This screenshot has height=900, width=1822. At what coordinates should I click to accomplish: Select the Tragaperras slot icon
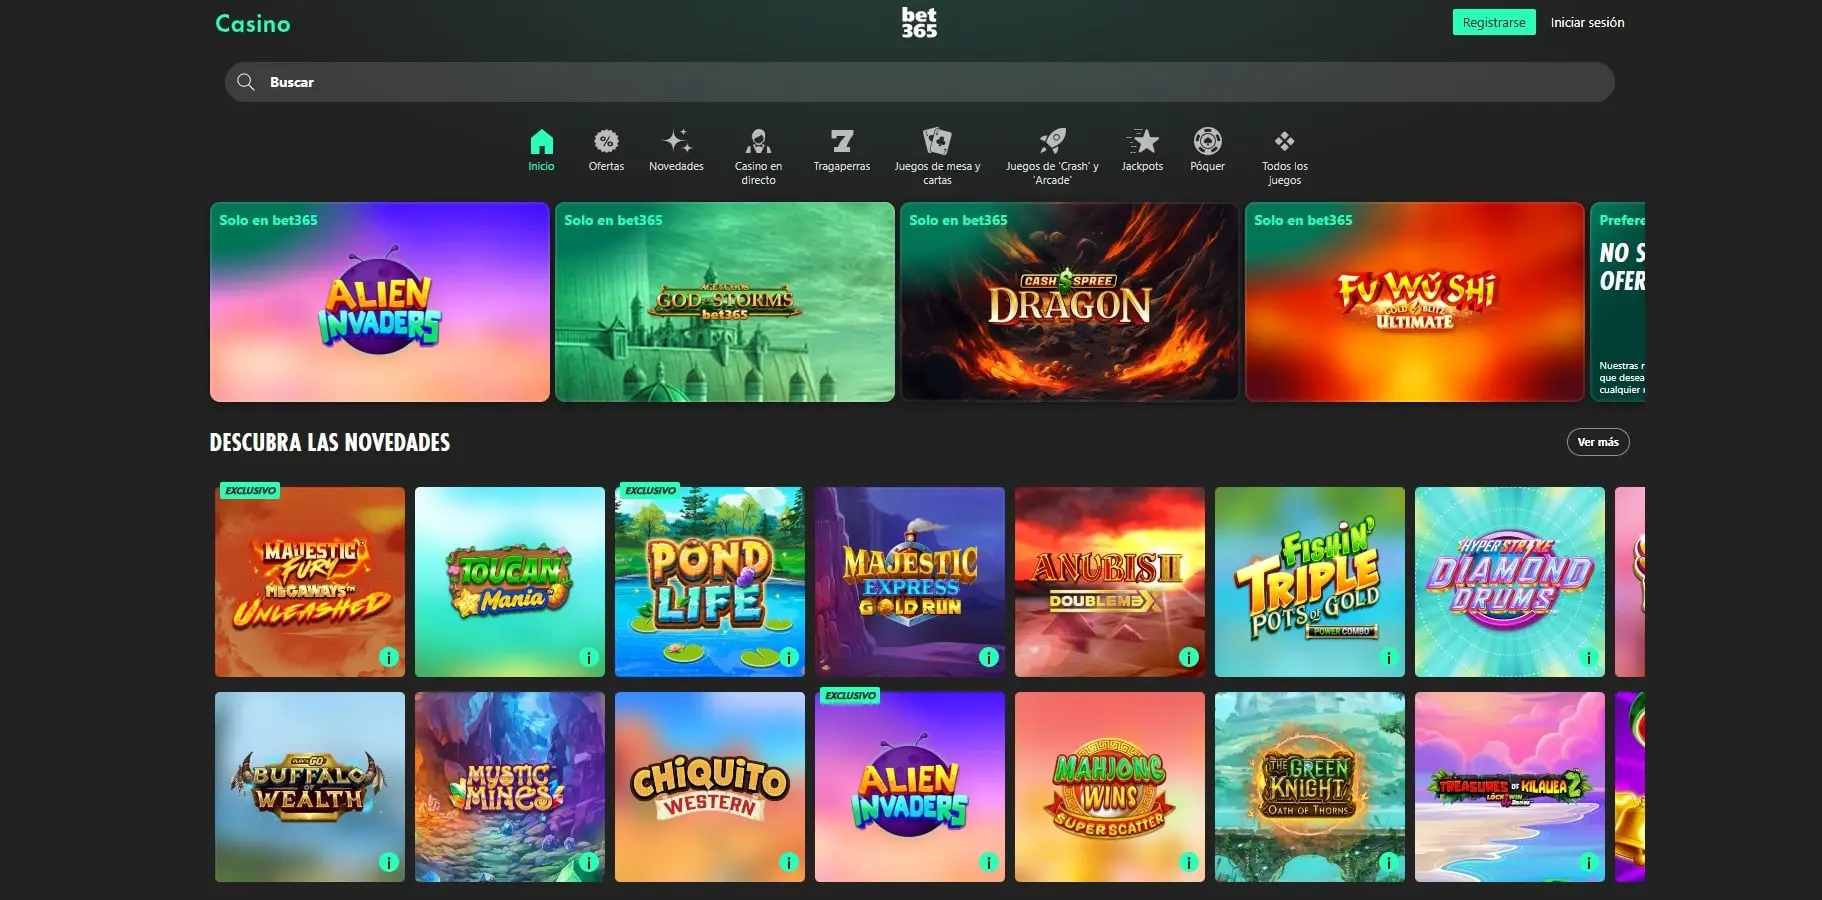(x=841, y=140)
